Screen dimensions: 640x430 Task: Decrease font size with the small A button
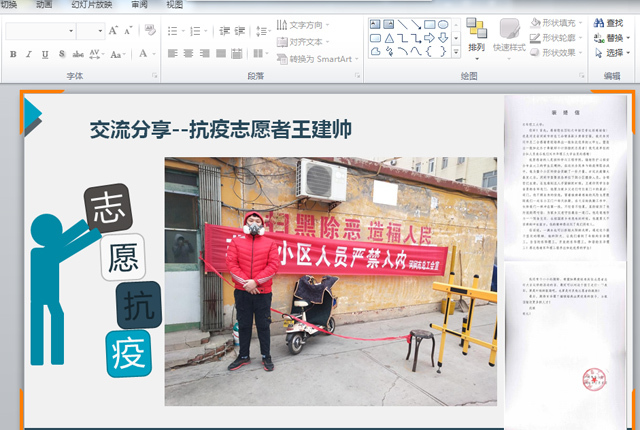click(x=128, y=31)
